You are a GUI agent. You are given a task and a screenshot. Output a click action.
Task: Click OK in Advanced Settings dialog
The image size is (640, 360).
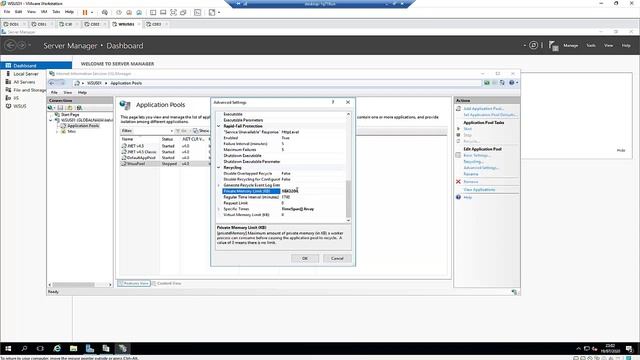305,258
